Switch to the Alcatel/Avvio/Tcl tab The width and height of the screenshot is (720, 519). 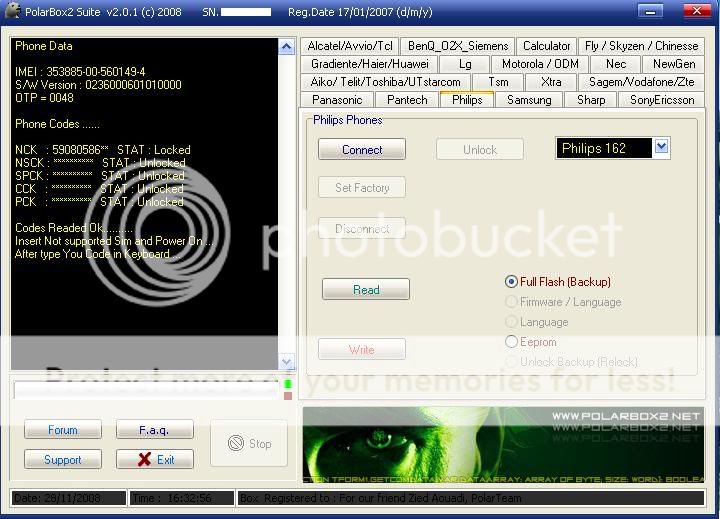350,46
